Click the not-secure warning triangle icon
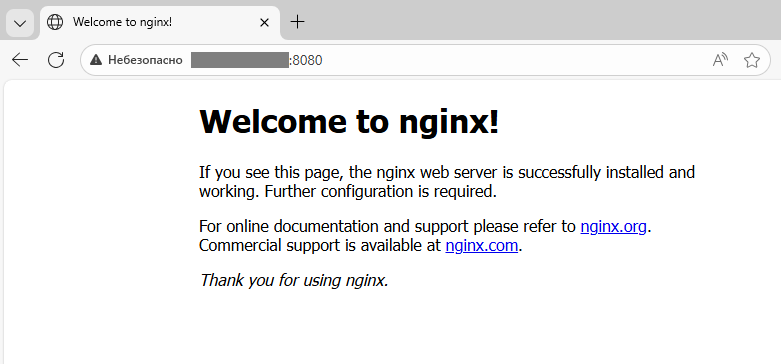 point(96,60)
